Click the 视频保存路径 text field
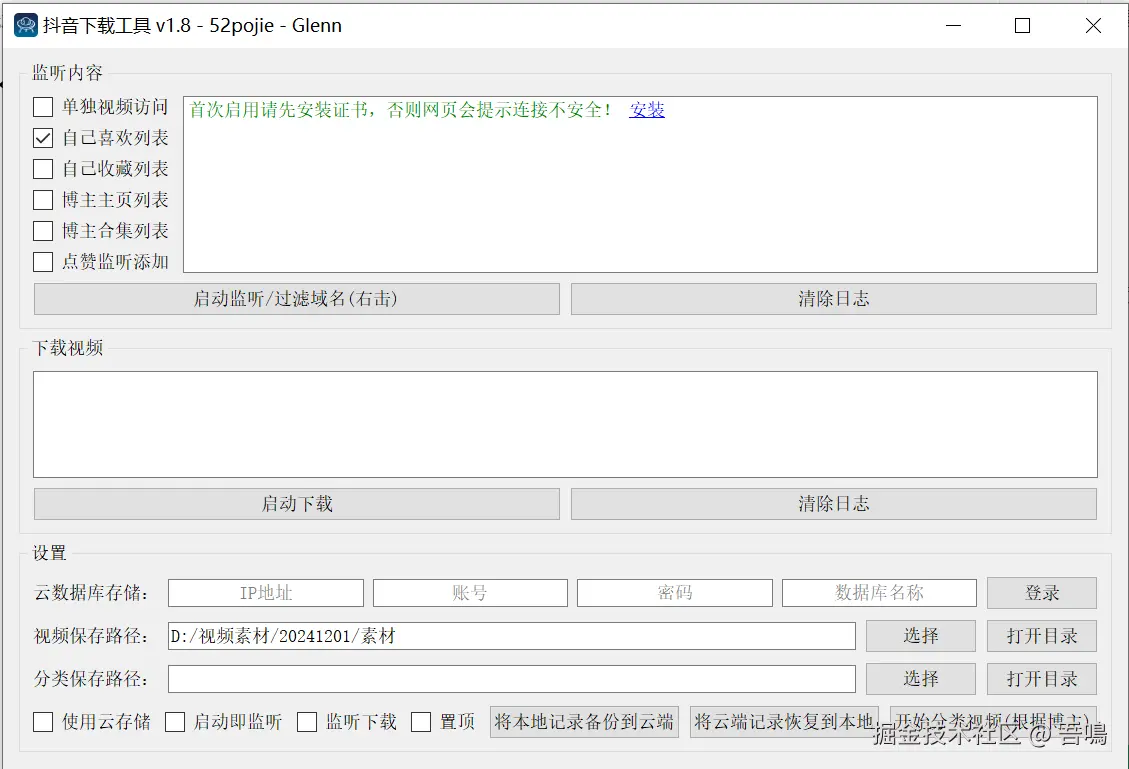 (512, 637)
